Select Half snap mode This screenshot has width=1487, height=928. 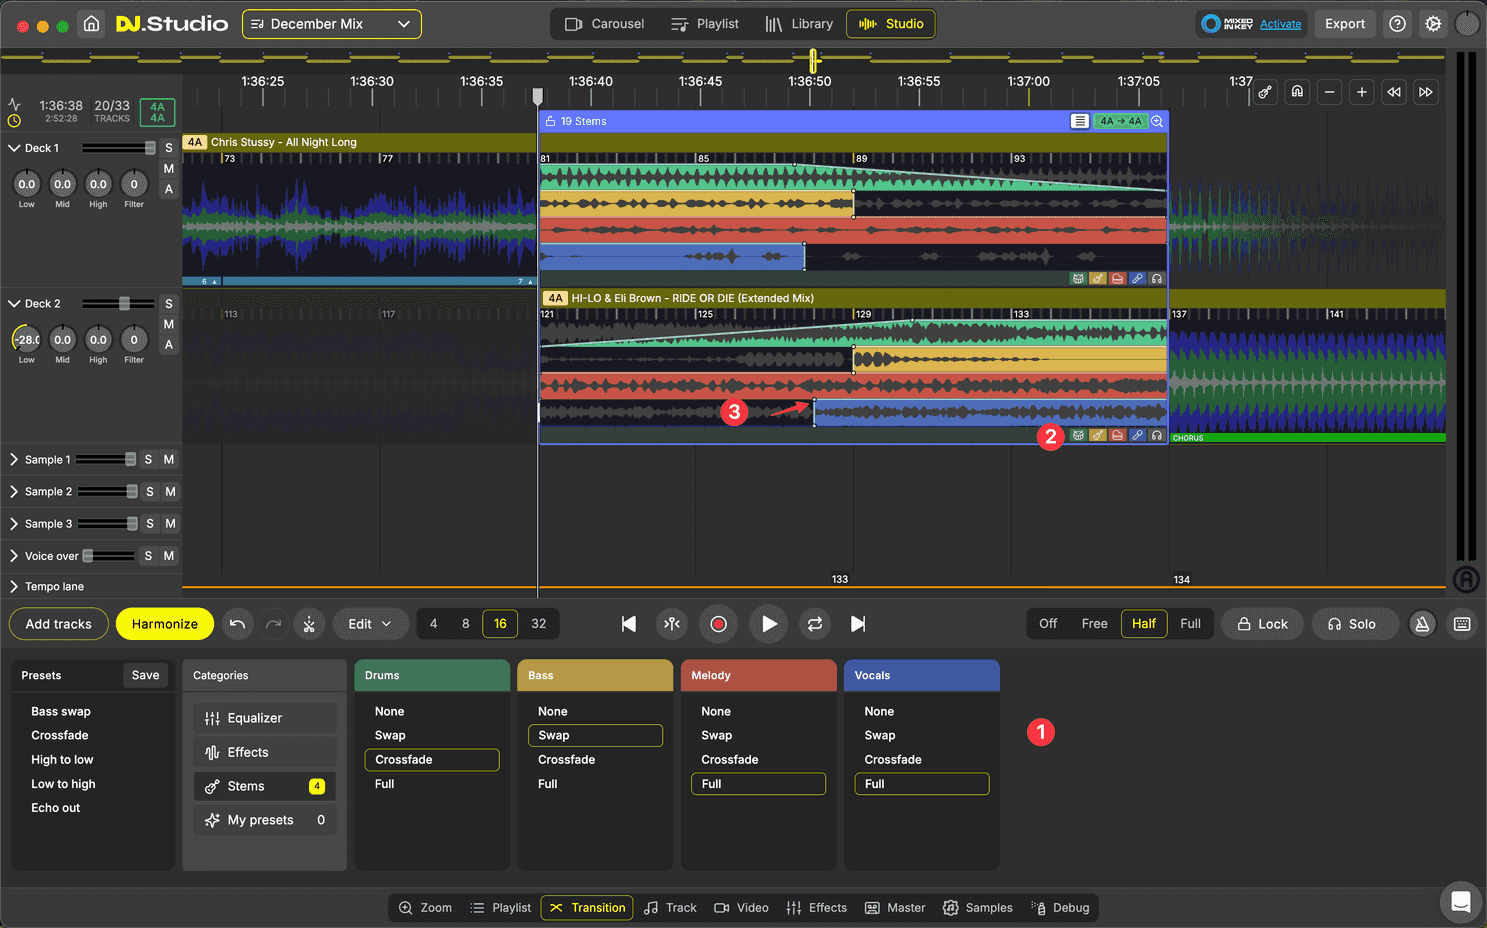point(1143,624)
